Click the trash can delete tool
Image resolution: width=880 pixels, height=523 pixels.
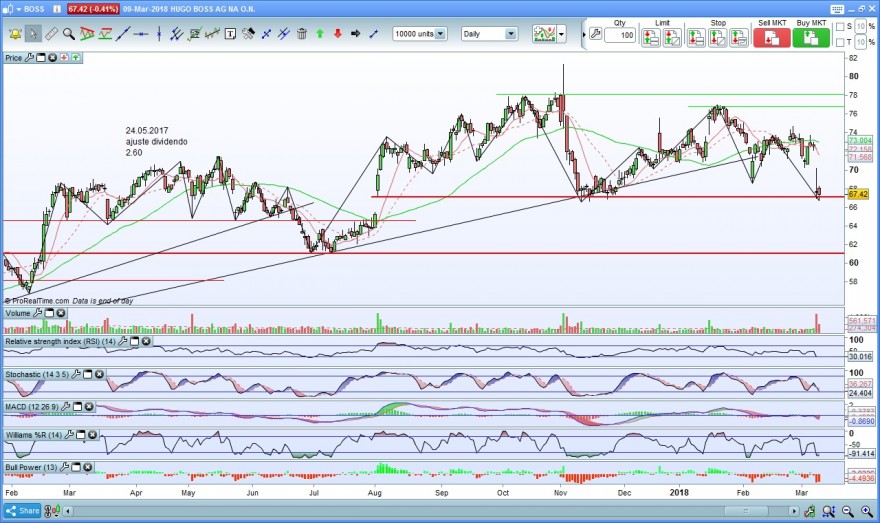302,34
